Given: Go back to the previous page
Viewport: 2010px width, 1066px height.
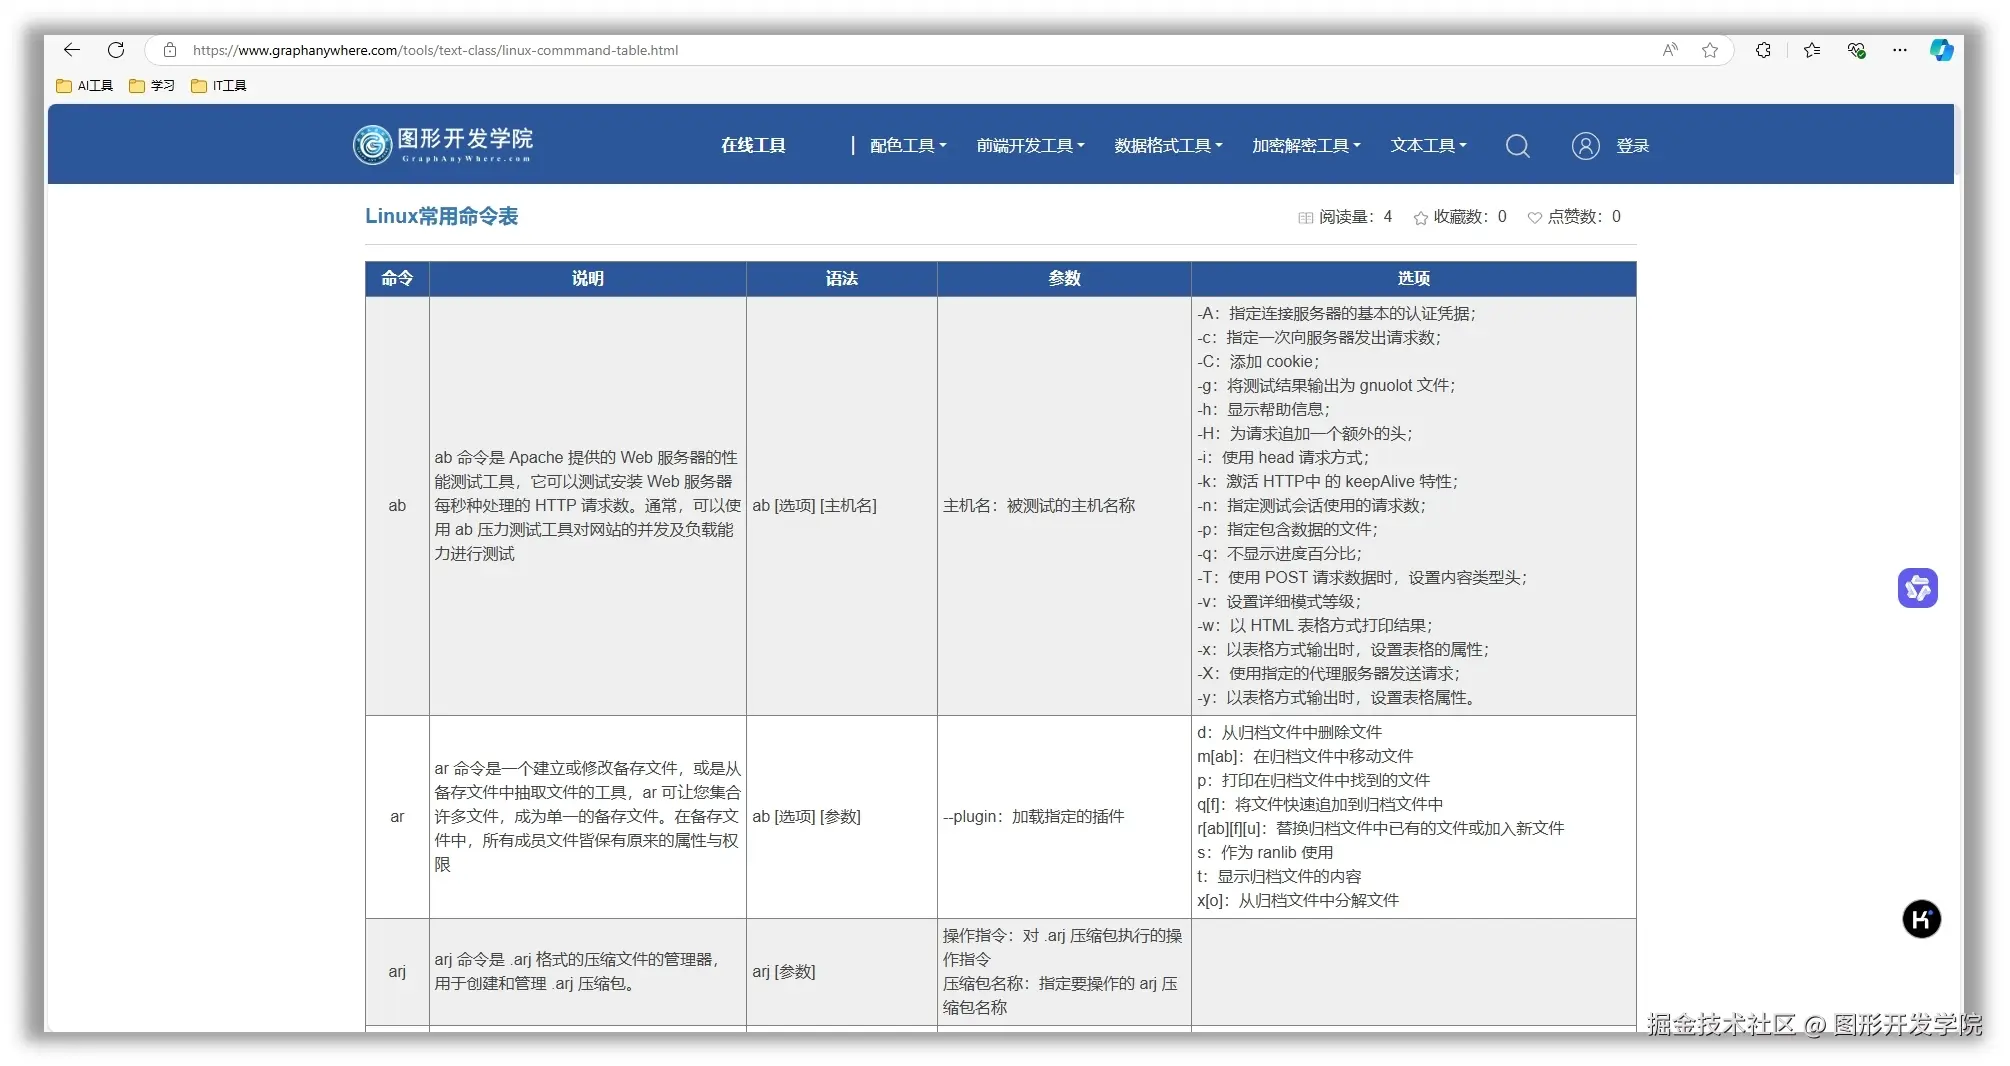Looking at the screenshot, I should click(x=71, y=50).
